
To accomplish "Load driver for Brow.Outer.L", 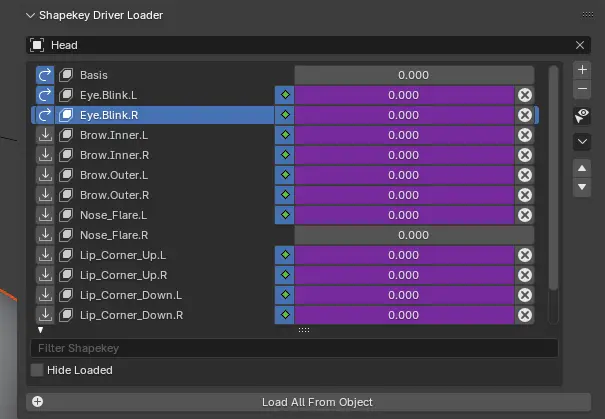I will (45, 175).
